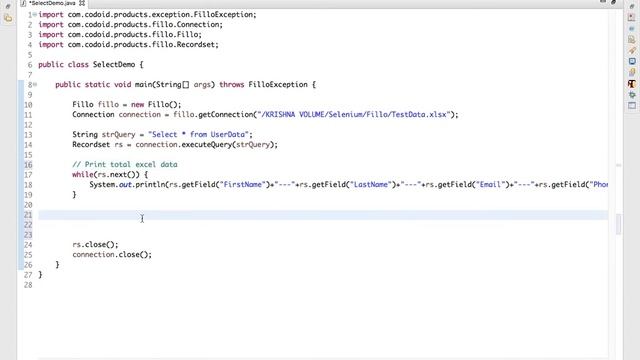Open the yellow-purple icon in right trim bar
Image resolution: width=640 pixels, height=360 pixels.
pyautogui.click(x=632, y=73)
